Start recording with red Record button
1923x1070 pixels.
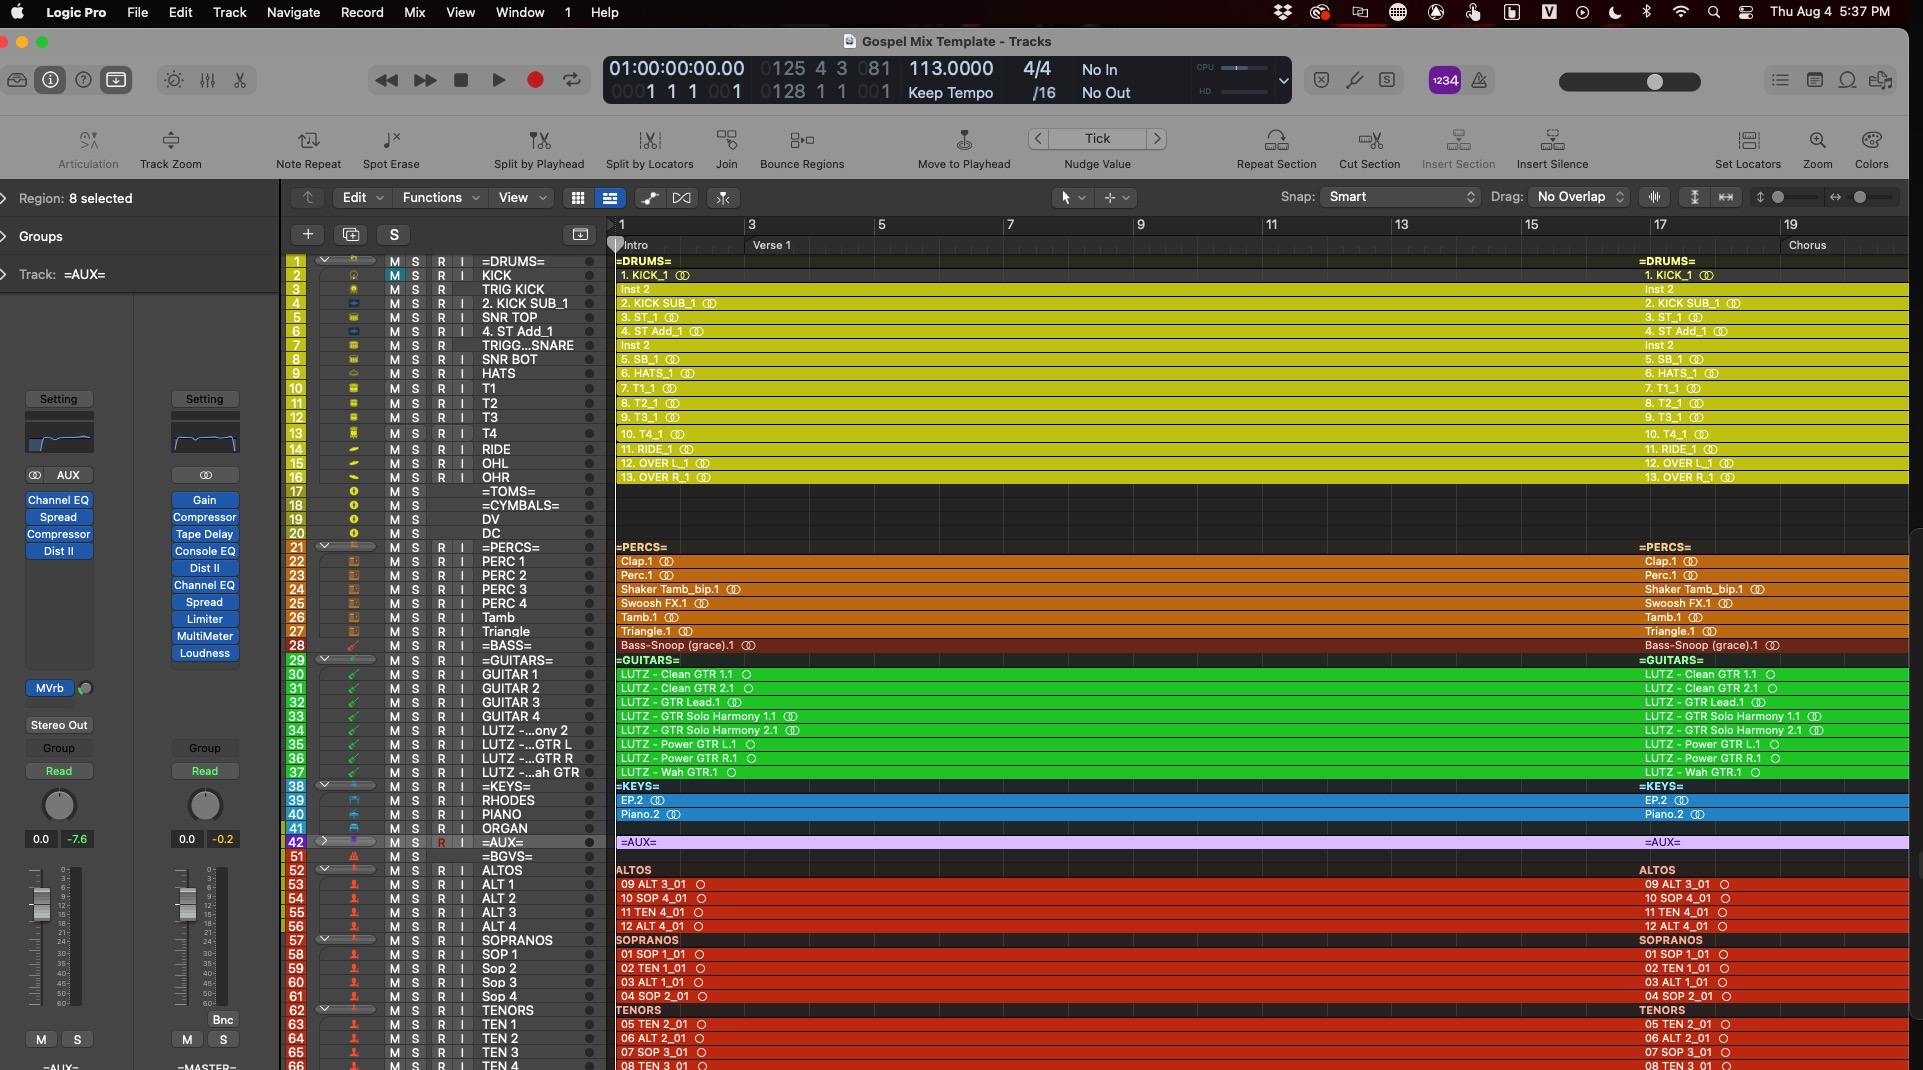[x=535, y=80]
